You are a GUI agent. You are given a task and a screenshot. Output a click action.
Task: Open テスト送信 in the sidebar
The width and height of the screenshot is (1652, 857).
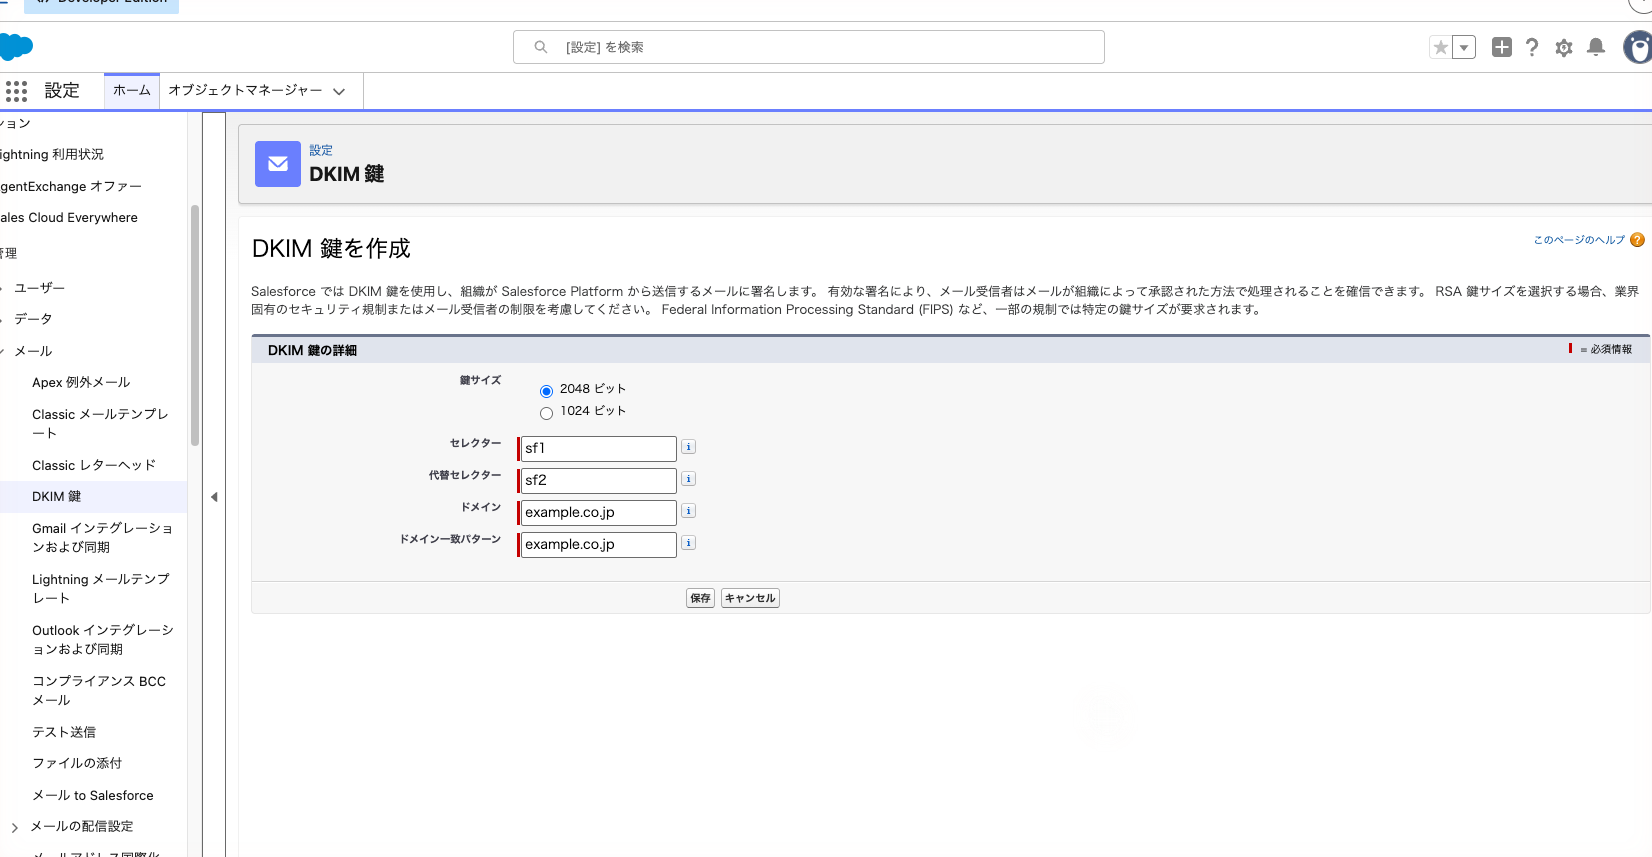pos(64,732)
